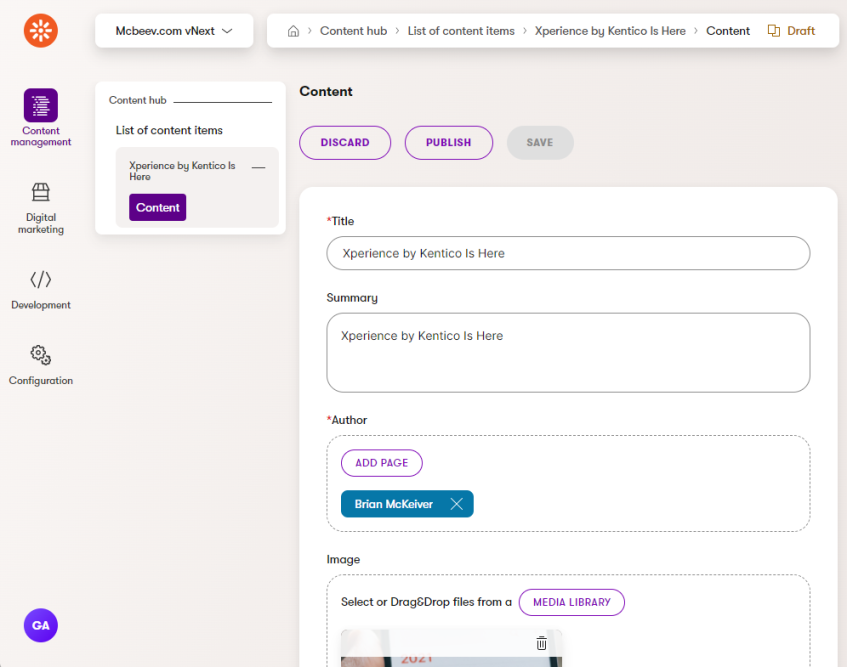This screenshot has height=667, width=847.
Task: Select the Content tab in sidebar
Action: [x=158, y=207]
